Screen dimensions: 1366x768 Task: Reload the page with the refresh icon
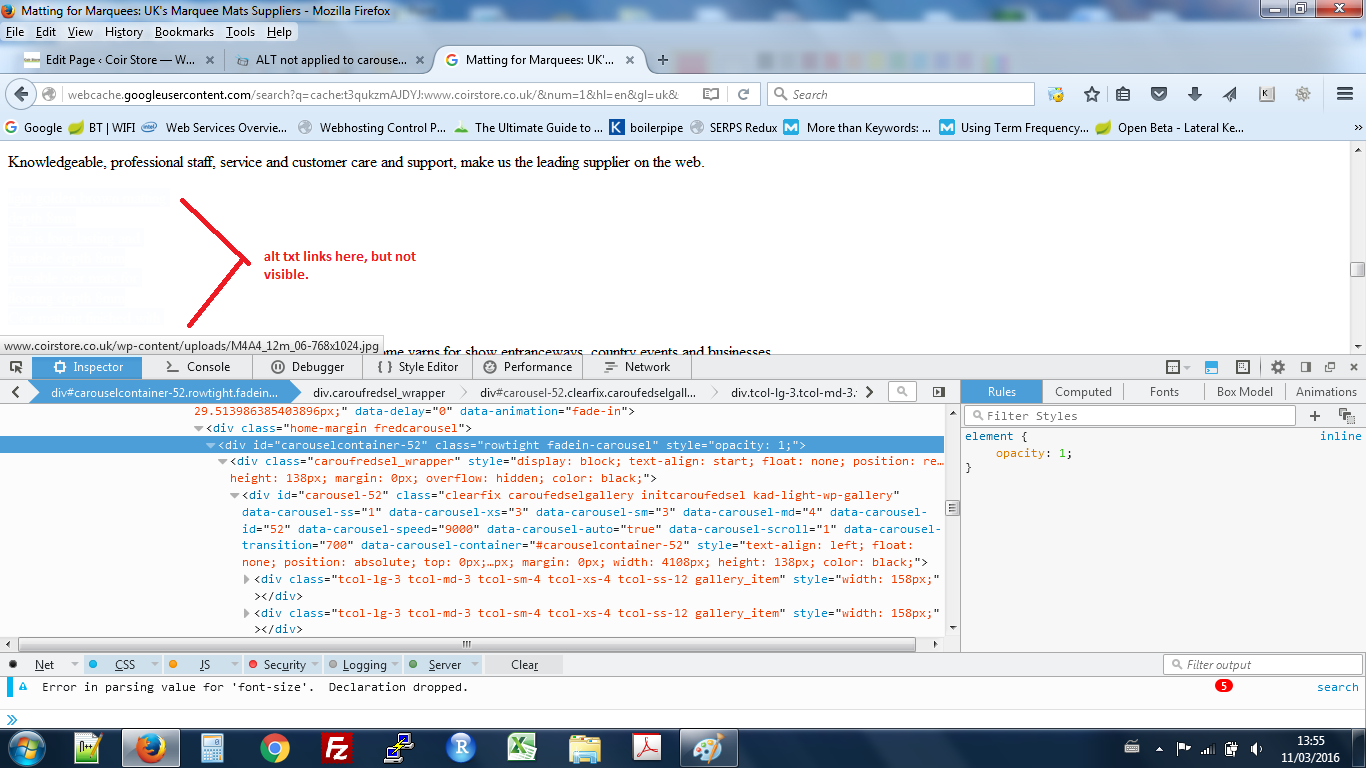[743, 94]
